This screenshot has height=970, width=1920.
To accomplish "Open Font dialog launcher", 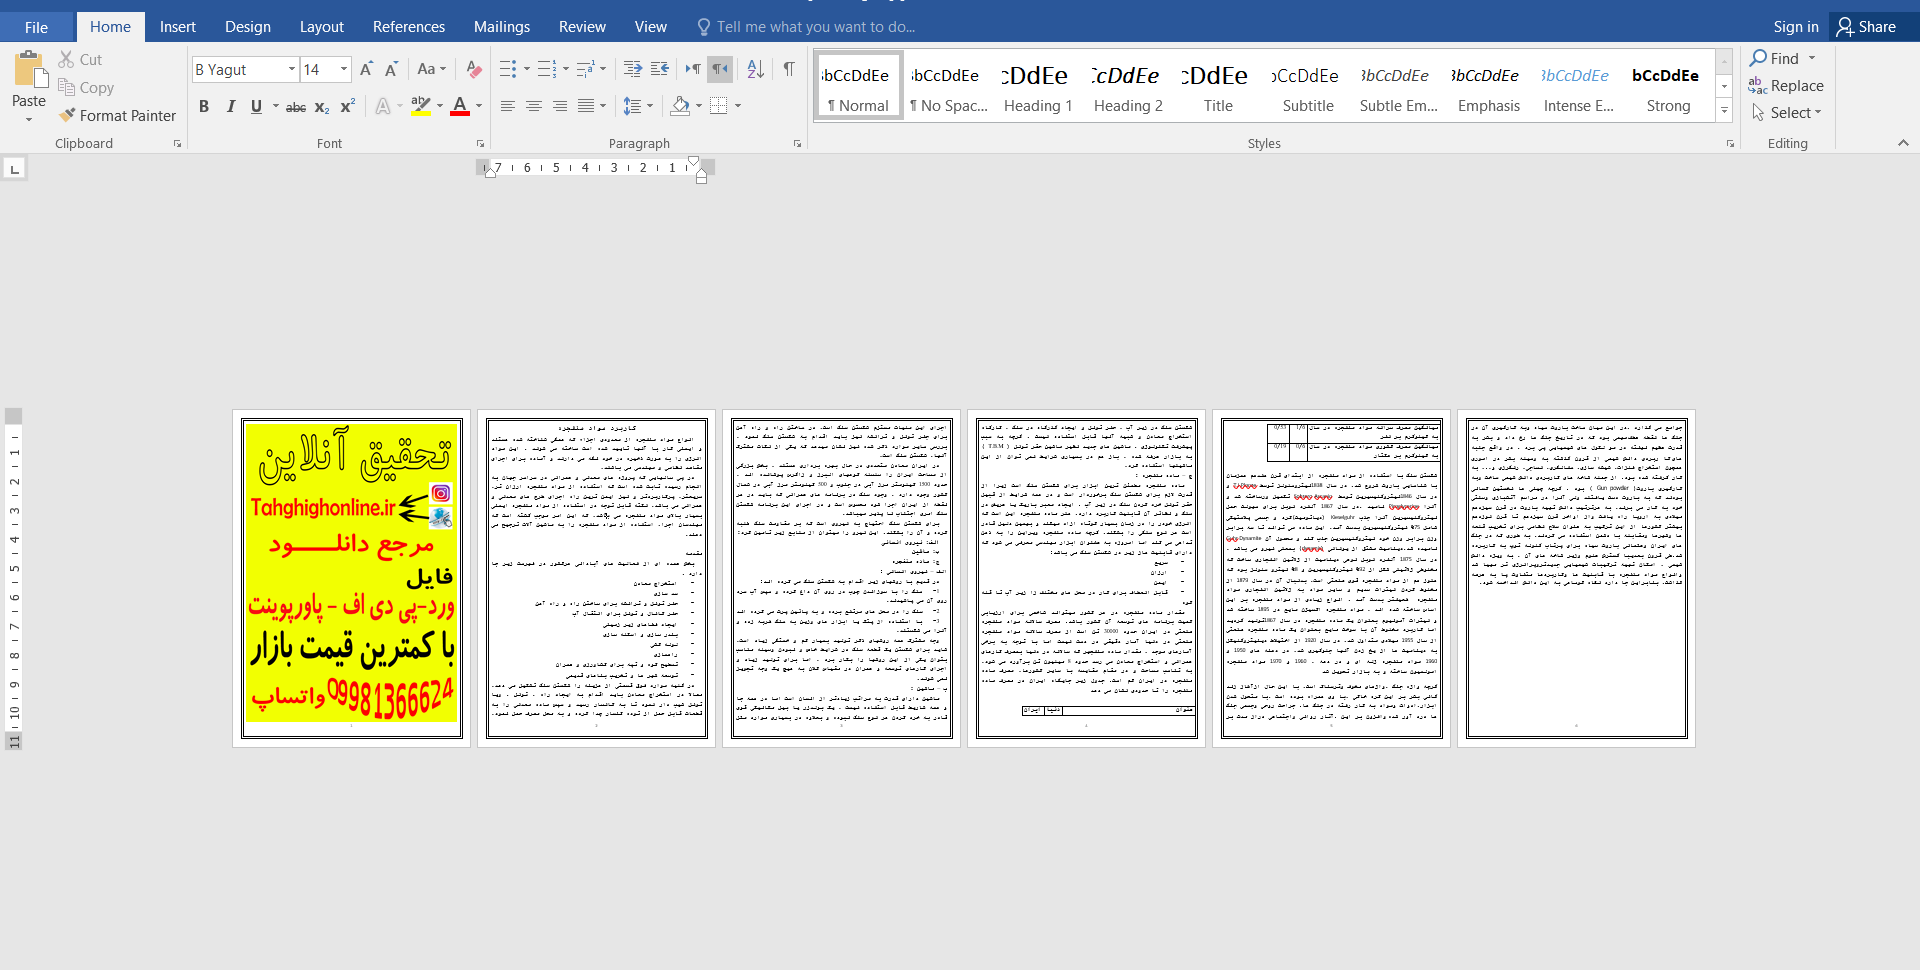I will 480,144.
